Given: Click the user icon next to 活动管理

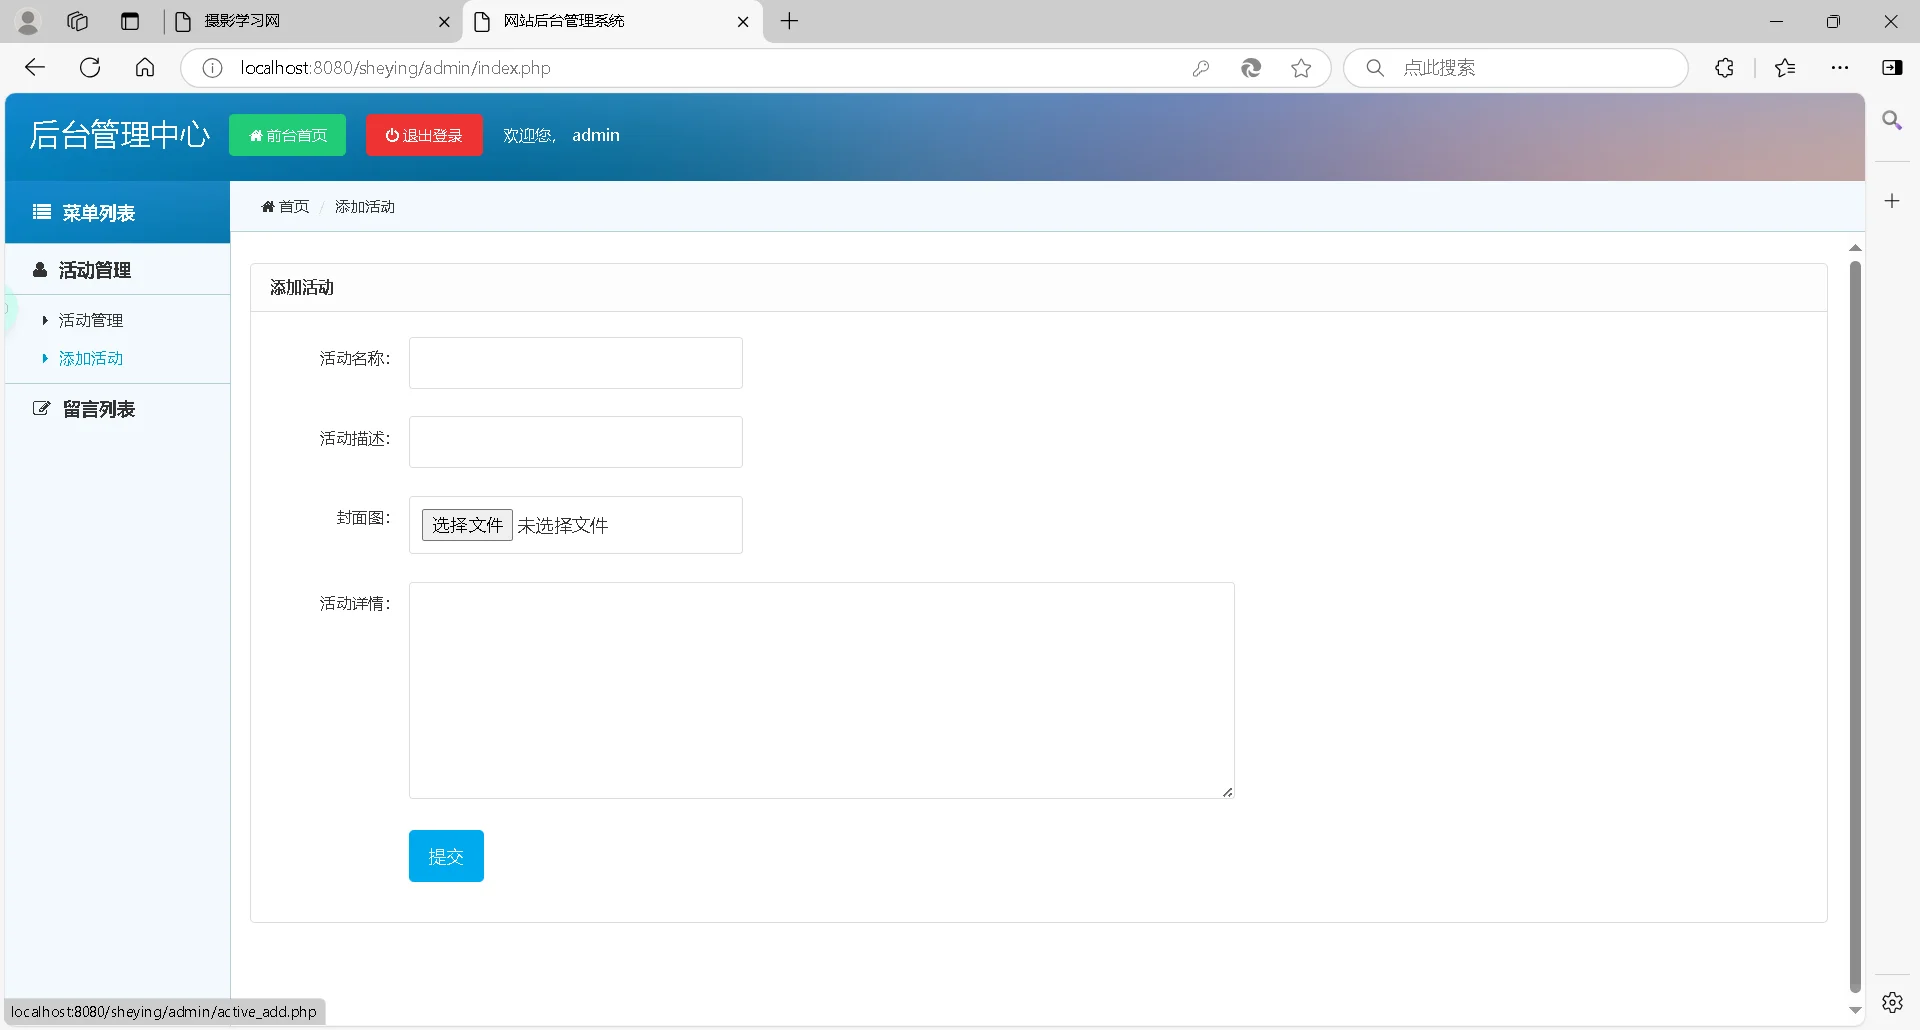Looking at the screenshot, I should (38, 270).
